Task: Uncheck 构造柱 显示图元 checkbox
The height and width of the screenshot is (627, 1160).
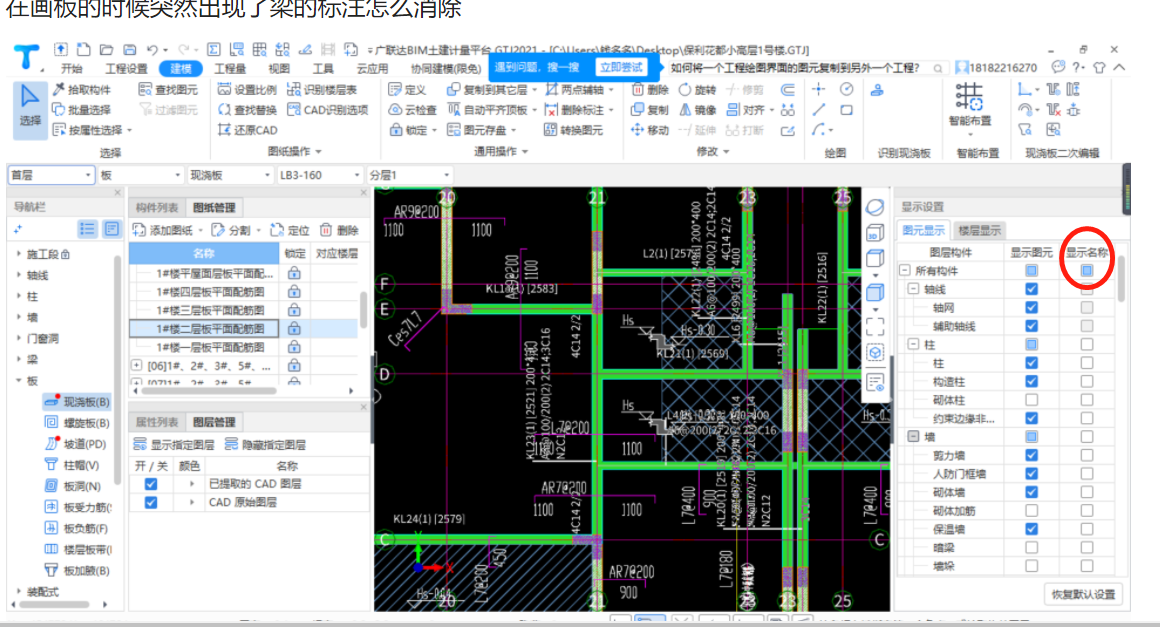Action: pyautogui.click(x=1031, y=382)
